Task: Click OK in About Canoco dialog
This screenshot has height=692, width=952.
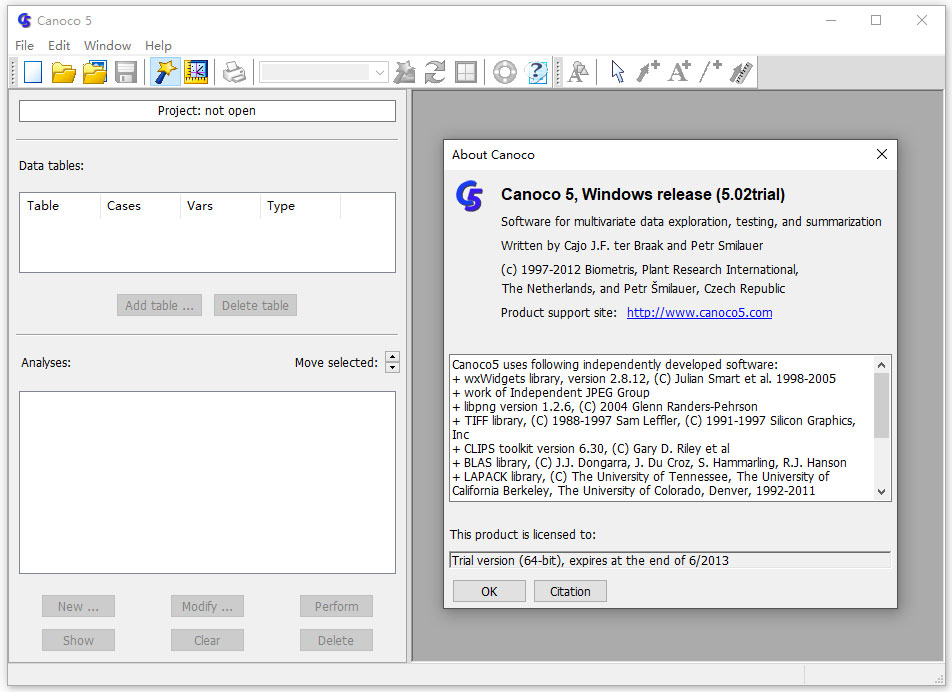Action: [489, 591]
